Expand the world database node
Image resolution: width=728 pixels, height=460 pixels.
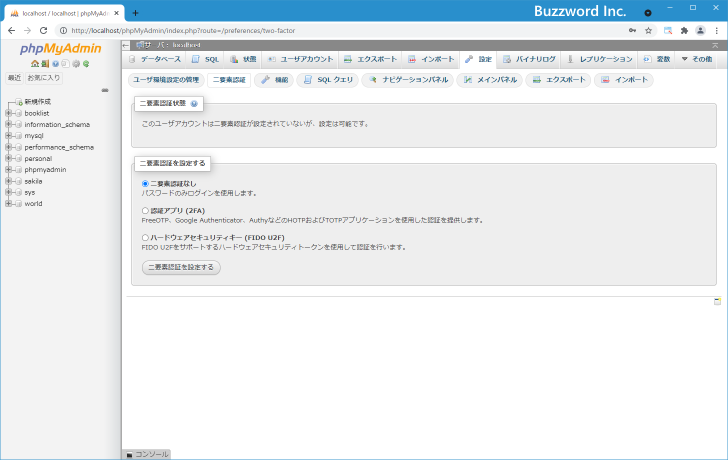(x=8, y=203)
